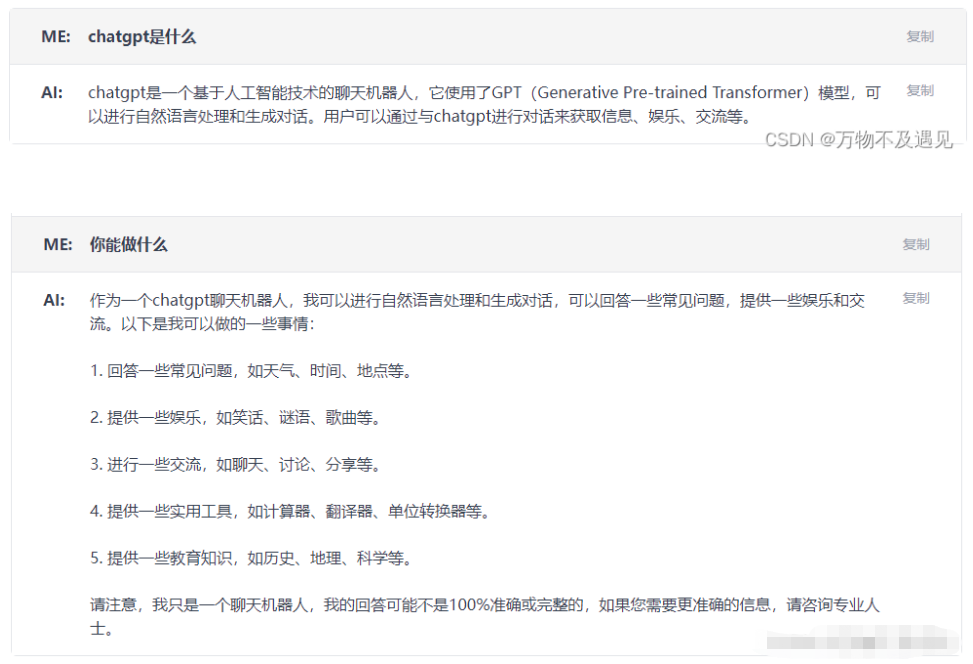Click the ME label before "你能做什么"

[x=58, y=245]
